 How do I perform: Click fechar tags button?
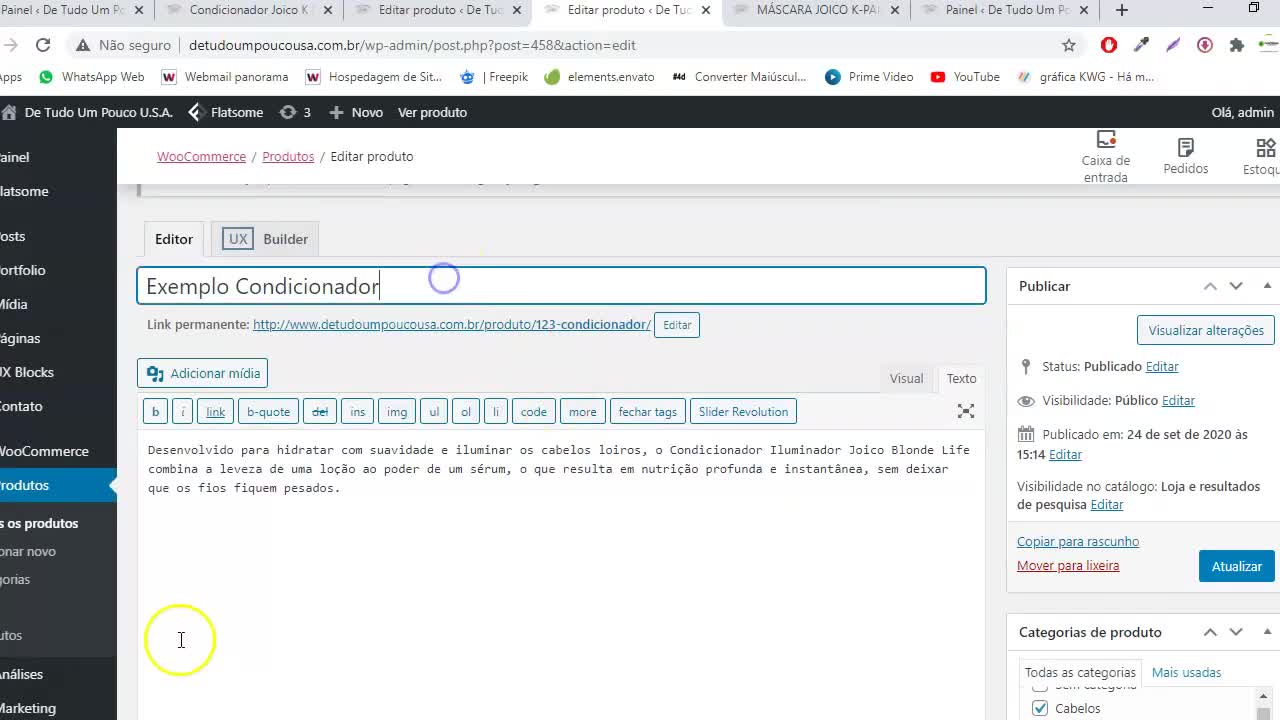(x=648, y=411)
